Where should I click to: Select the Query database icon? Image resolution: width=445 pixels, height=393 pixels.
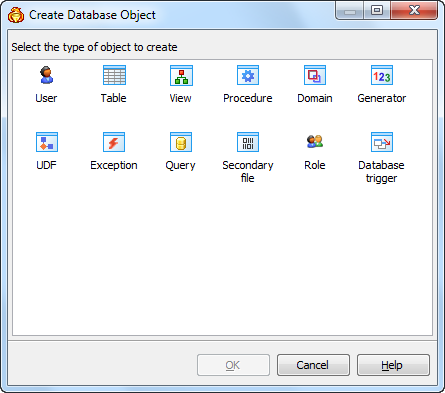(181, 142)
